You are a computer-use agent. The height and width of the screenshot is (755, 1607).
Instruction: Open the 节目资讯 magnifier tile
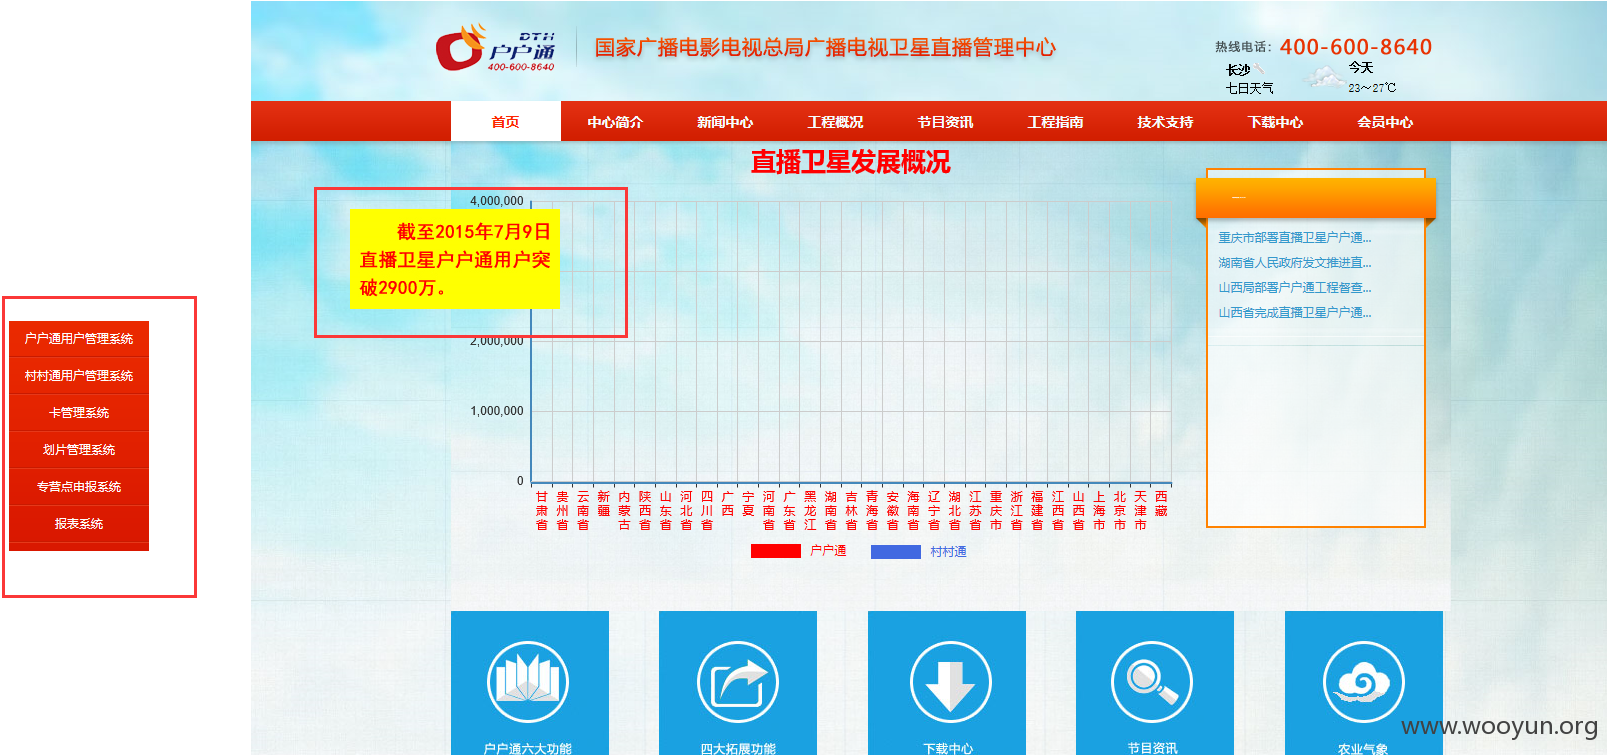(x=1155, y=683)
